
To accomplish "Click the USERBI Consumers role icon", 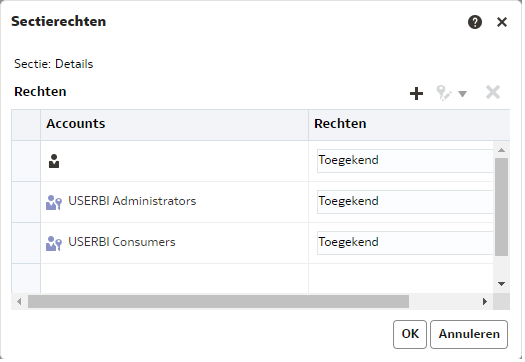I will click(54, 243).
